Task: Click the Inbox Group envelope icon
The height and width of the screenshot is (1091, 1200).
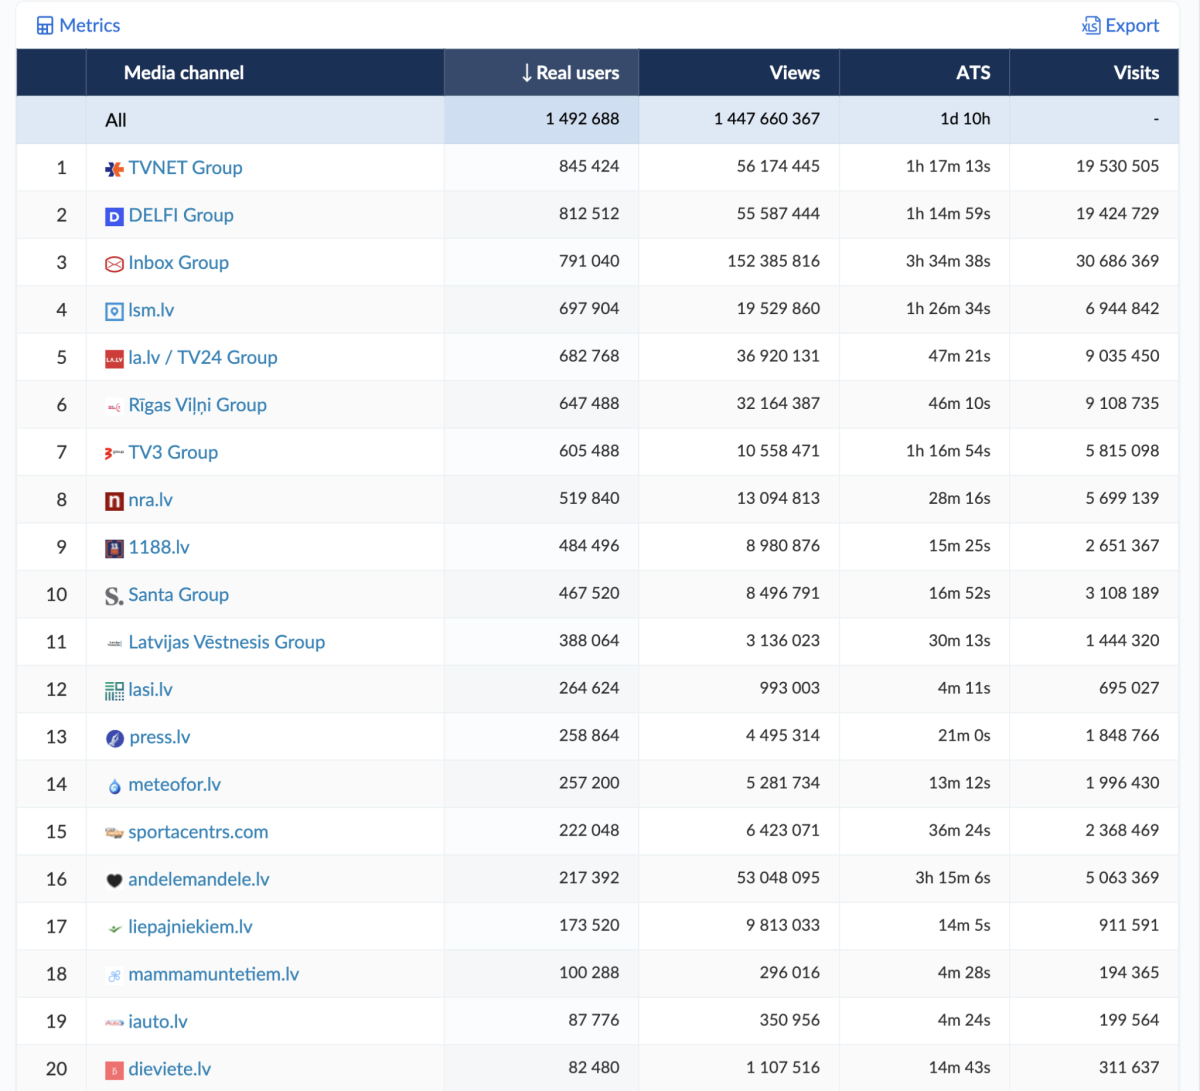Action: (114, 264)
